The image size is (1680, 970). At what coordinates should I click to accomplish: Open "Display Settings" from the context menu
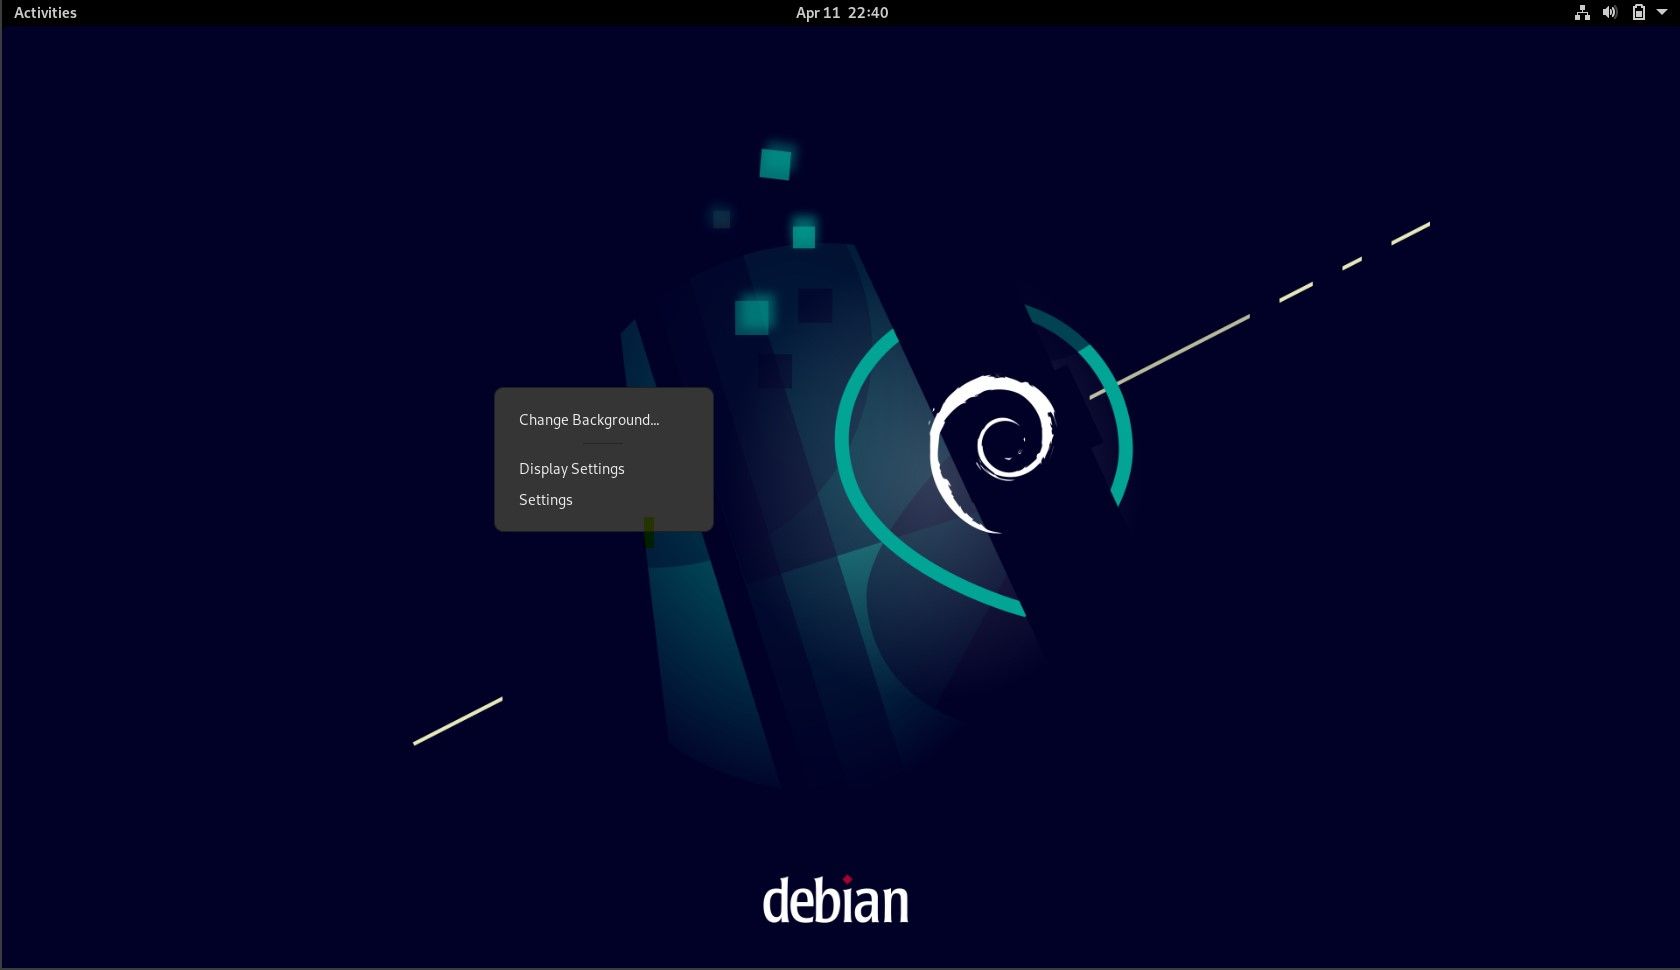[571, 468]
